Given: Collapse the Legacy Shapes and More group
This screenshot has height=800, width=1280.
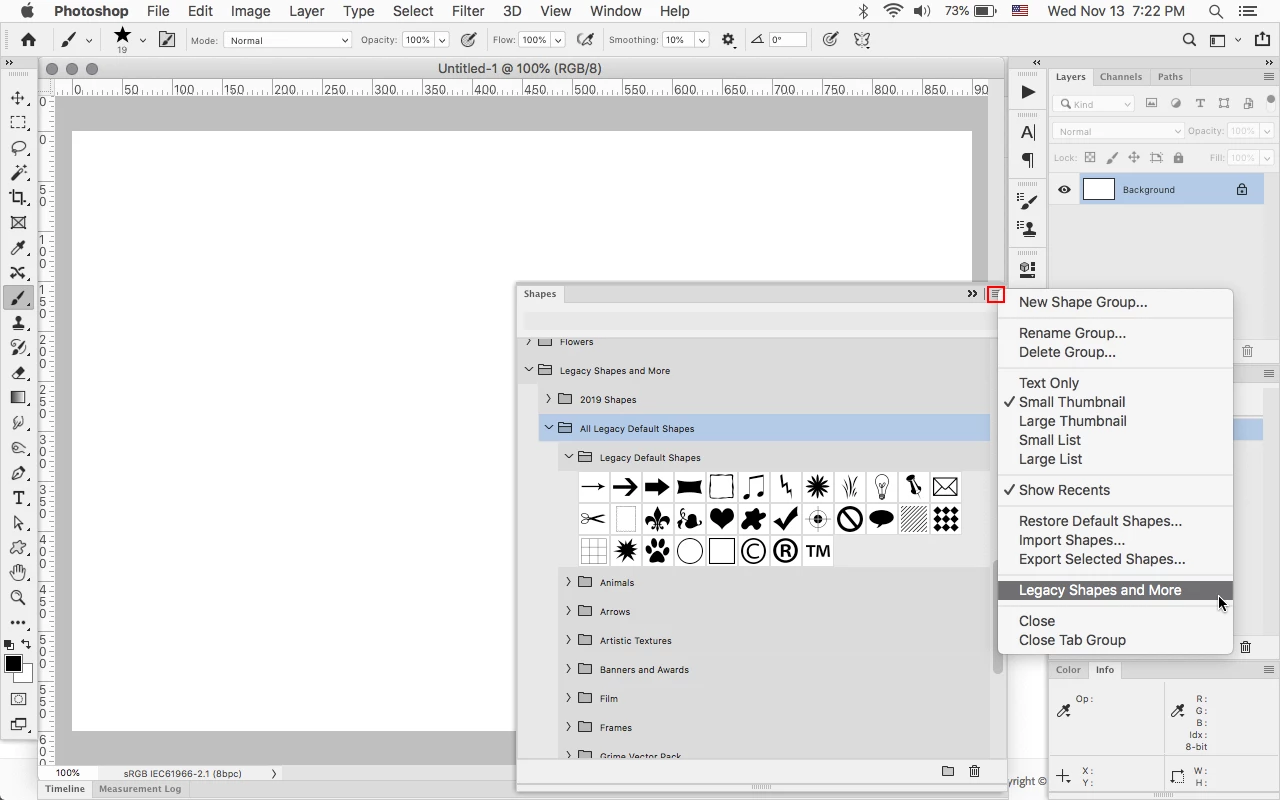Looking at the screenshot, I should 529,370.
